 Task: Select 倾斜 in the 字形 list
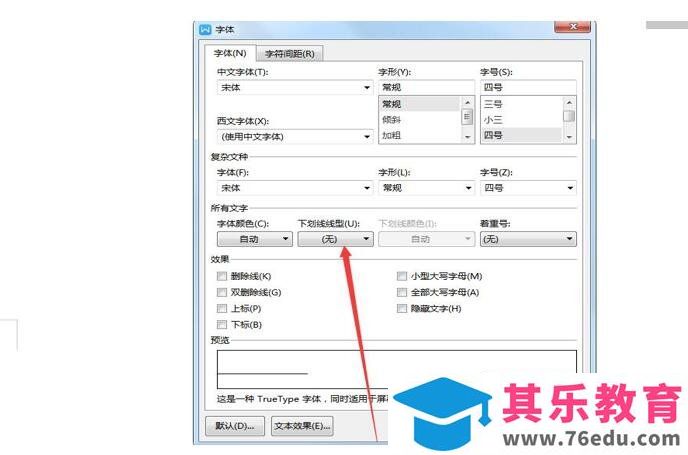(x=419, y=120)
